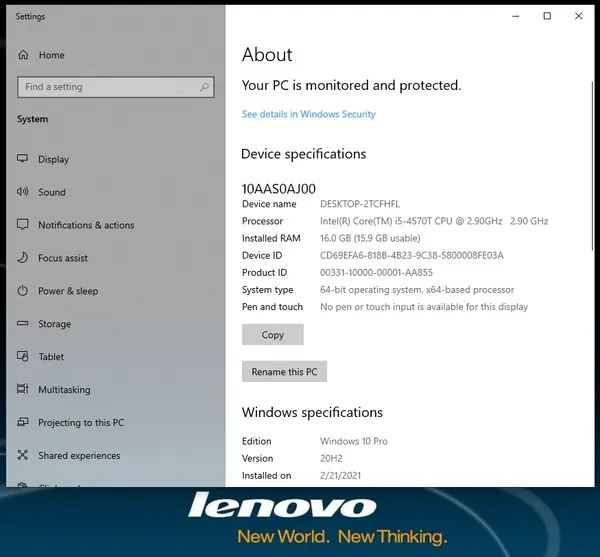Open Projecting to this PC
Viewport: 600px width, 557px height.
tap(81, 423)
